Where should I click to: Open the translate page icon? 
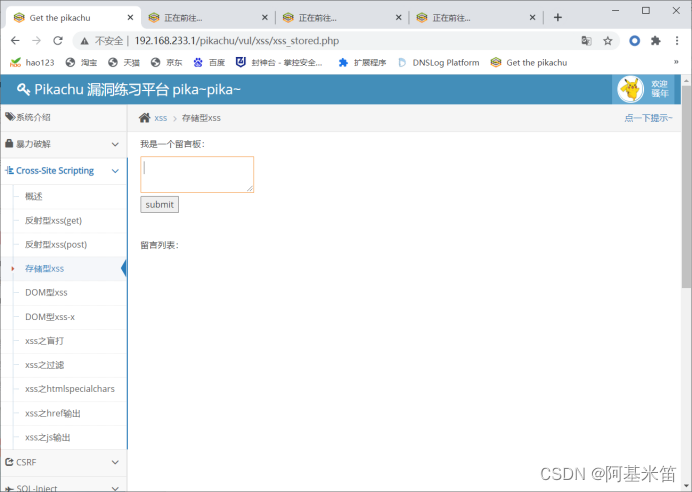(586, 41)
